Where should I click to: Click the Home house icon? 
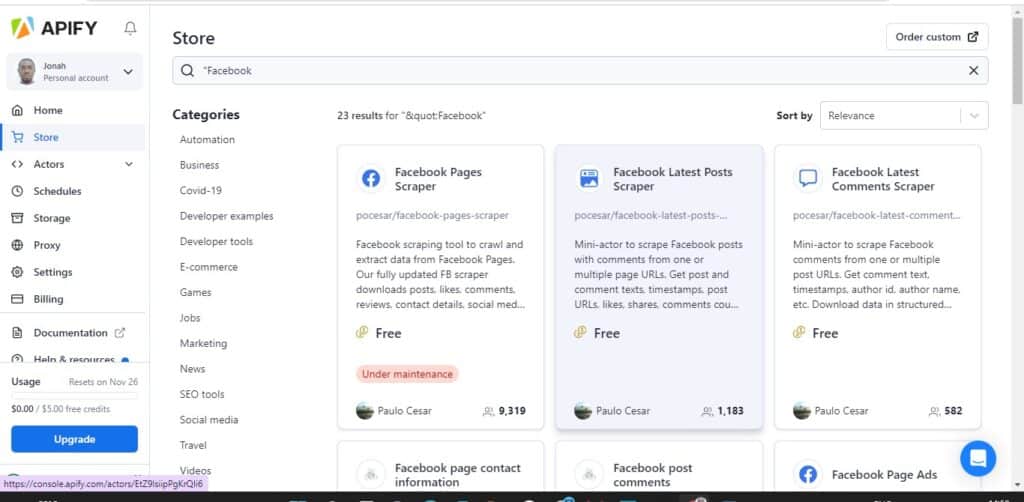pos(18,110)
